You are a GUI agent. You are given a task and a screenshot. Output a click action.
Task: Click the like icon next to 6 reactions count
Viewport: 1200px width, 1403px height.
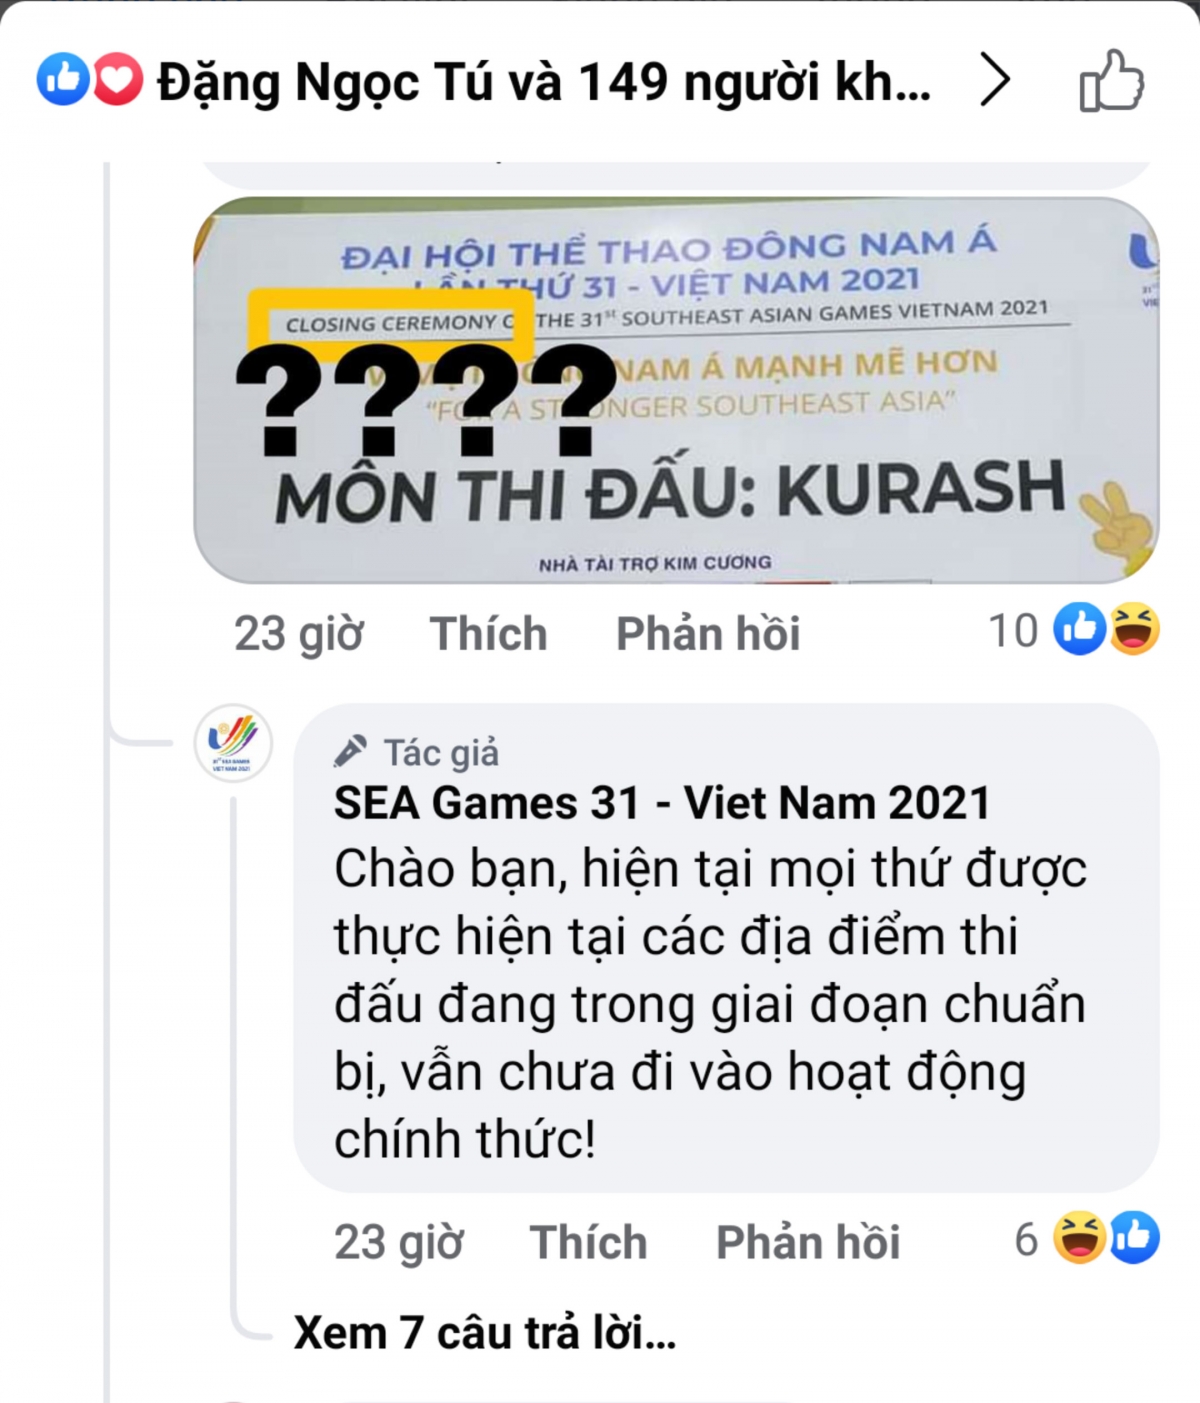(x=1134, y=1238)
